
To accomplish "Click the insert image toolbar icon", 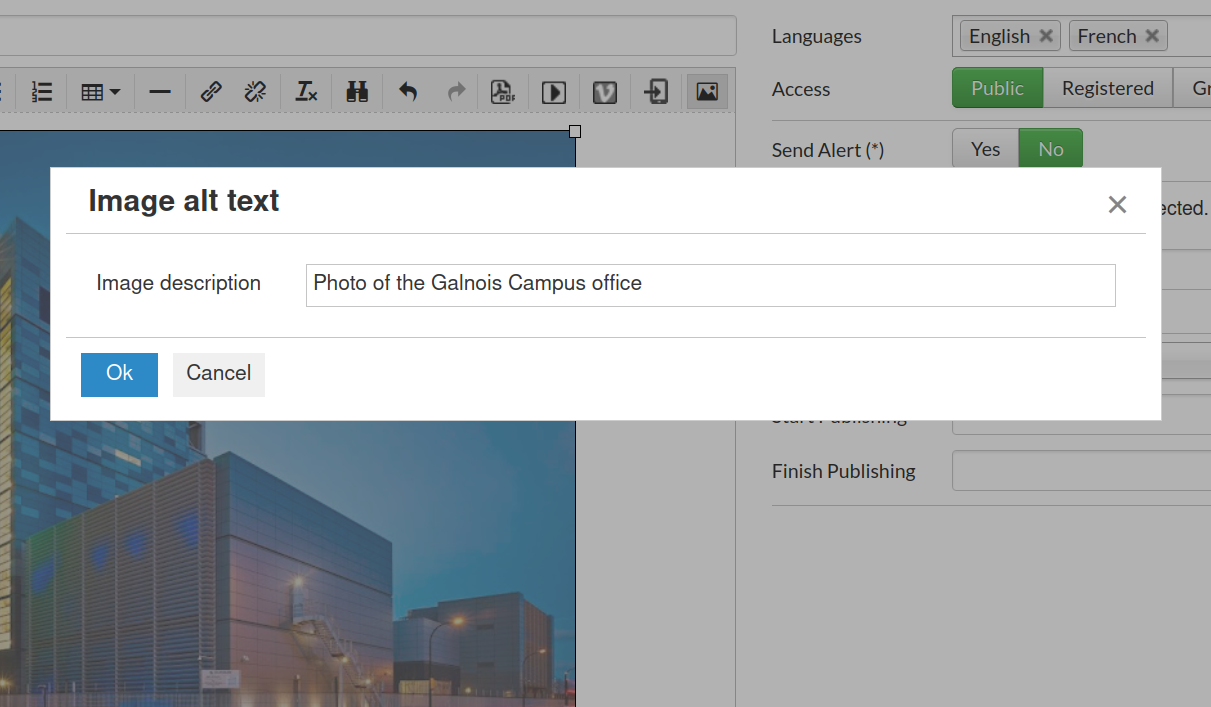I will point(707,92).
